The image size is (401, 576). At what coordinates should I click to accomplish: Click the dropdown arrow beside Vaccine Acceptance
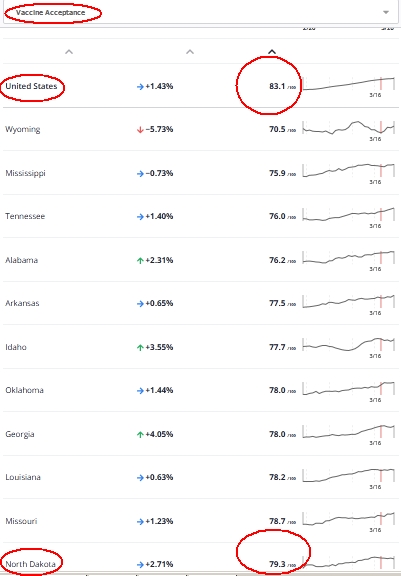tap(386, 12)
